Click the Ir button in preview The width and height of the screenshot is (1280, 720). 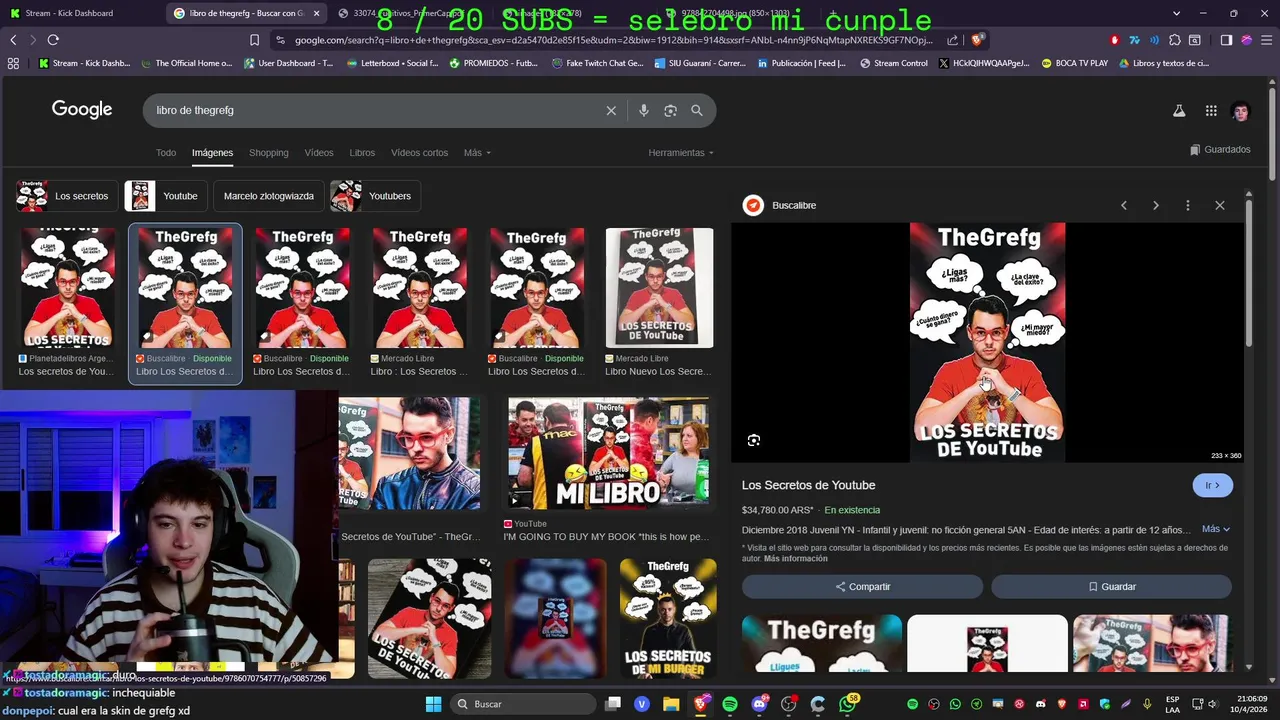tap(1213, 485)
